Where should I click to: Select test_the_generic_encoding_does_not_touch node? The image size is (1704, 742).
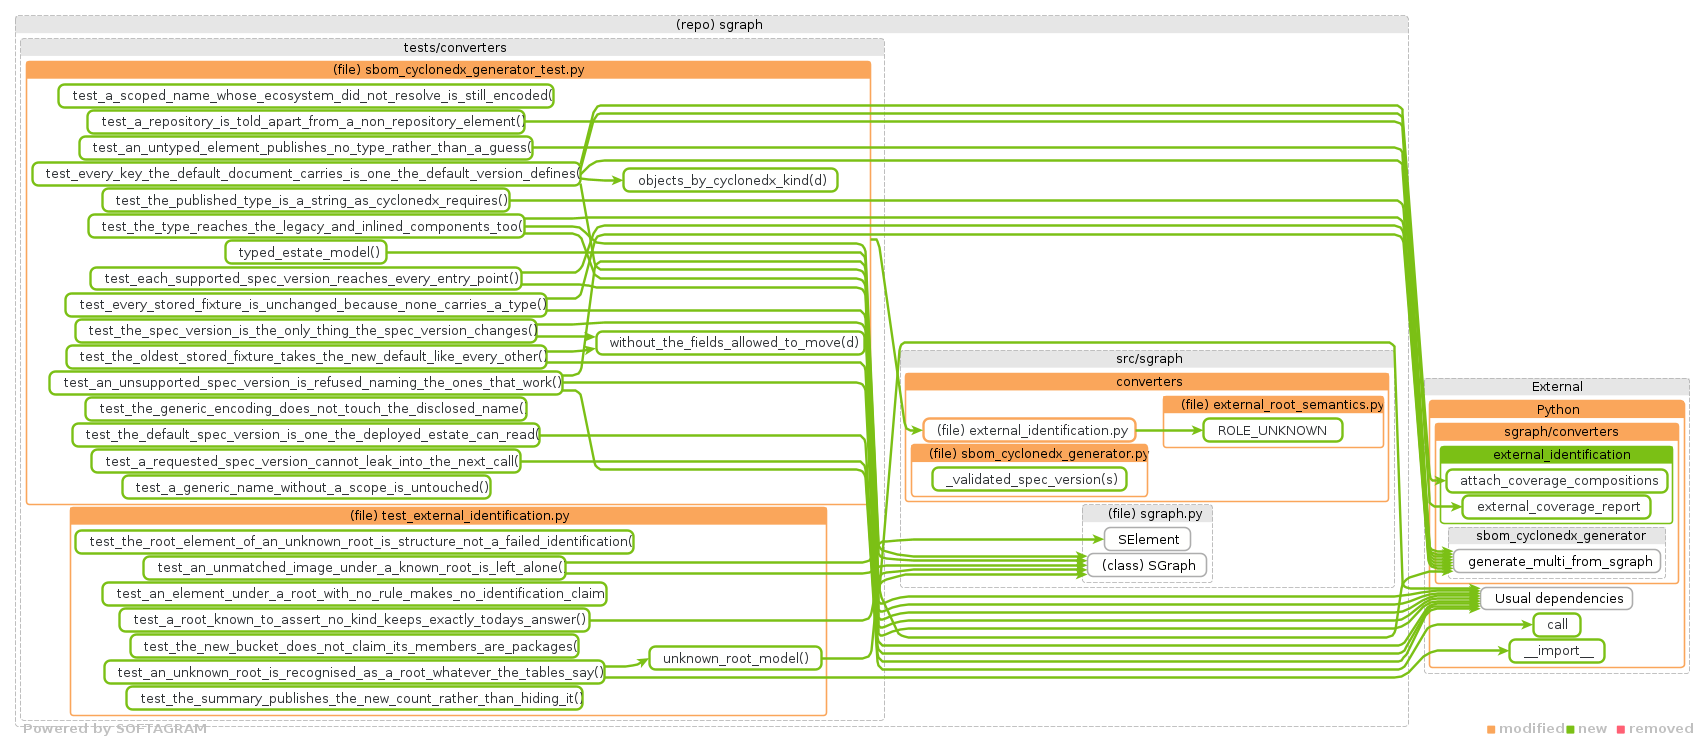[306, 408]
